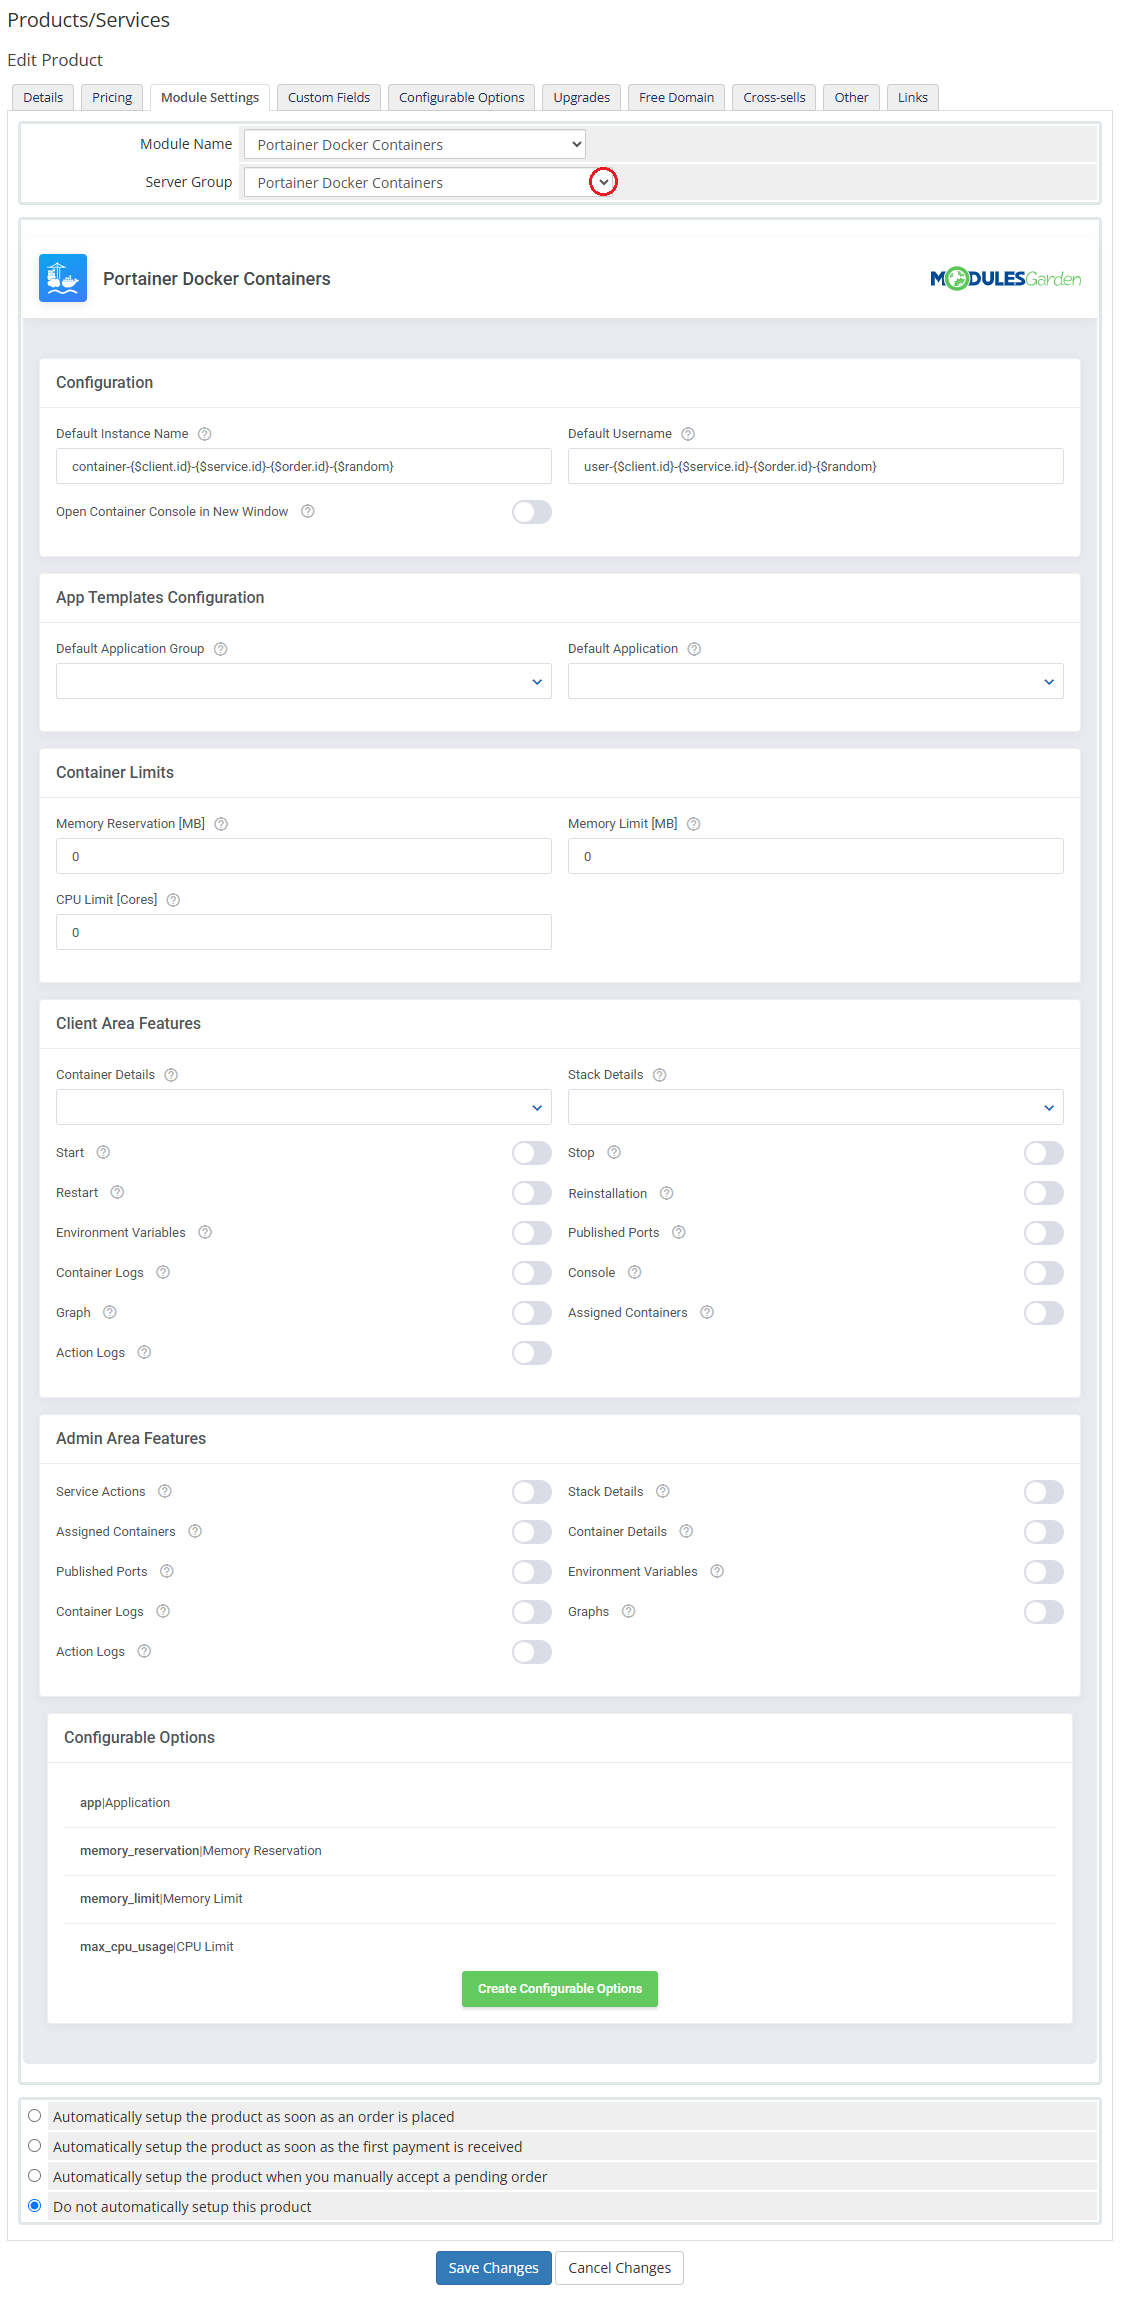Switch to the Details tab
Image resolution: width=1121 pixels, height=2303 pixels.
[x=43, y=97]
